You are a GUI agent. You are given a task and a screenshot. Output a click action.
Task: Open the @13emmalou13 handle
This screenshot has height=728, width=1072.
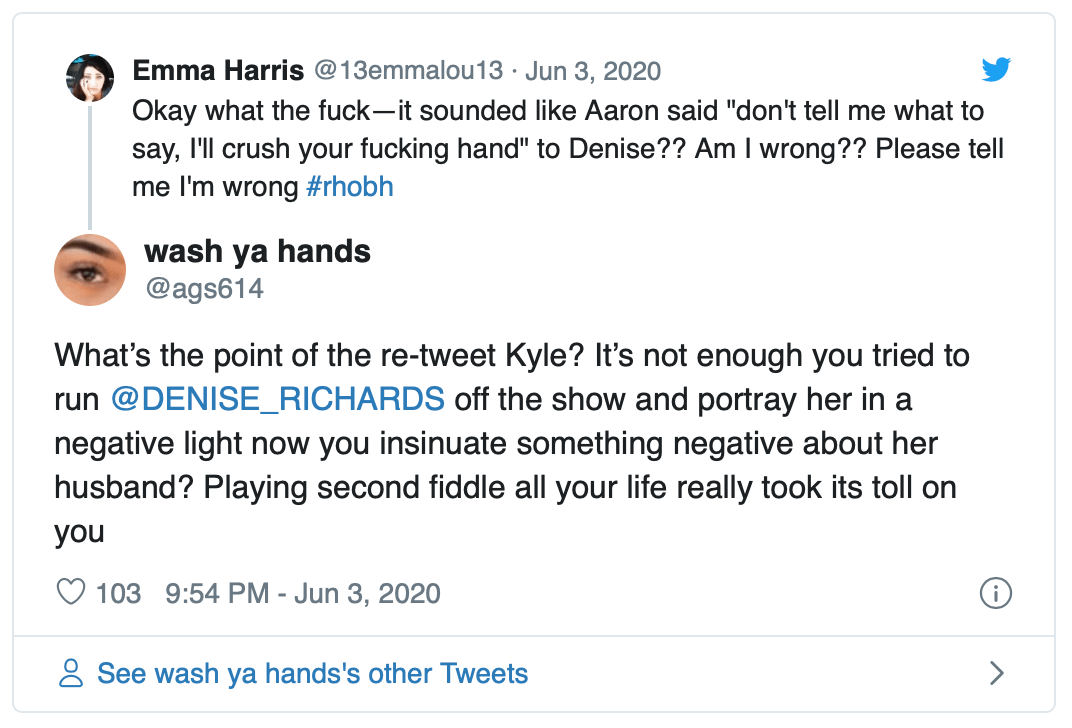click(x=407, y=71)
